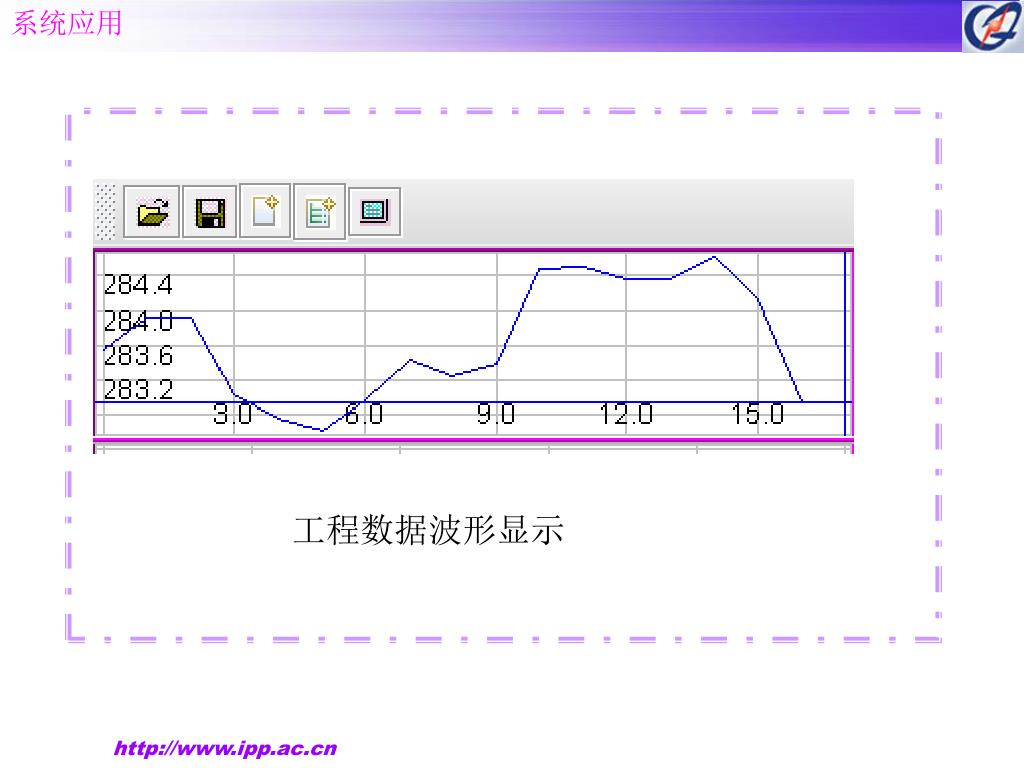This screenshot has height=768, width=1024.
Task: Click the 283.6 y-axis label
Action: (138, 356)
